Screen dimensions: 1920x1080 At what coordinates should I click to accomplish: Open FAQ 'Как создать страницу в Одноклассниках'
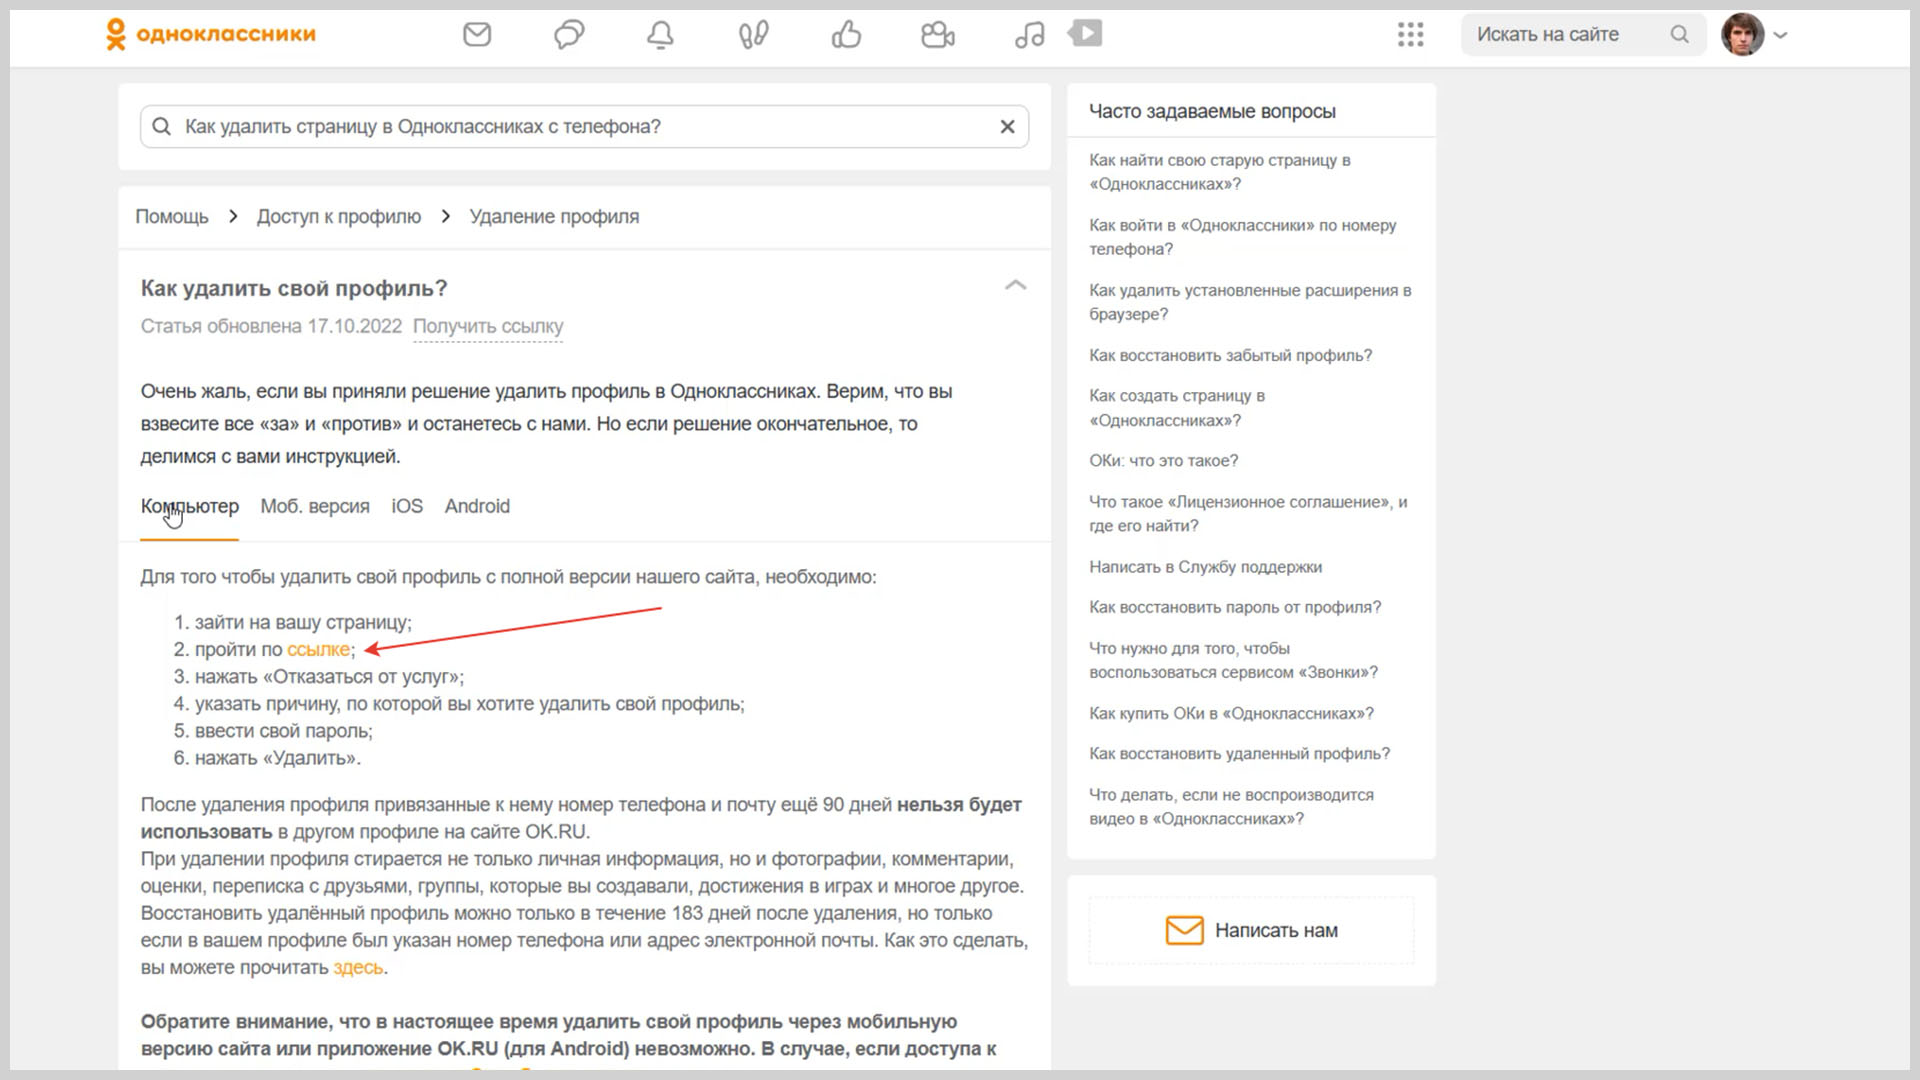pyautogui.click(x=1177, y=408)
